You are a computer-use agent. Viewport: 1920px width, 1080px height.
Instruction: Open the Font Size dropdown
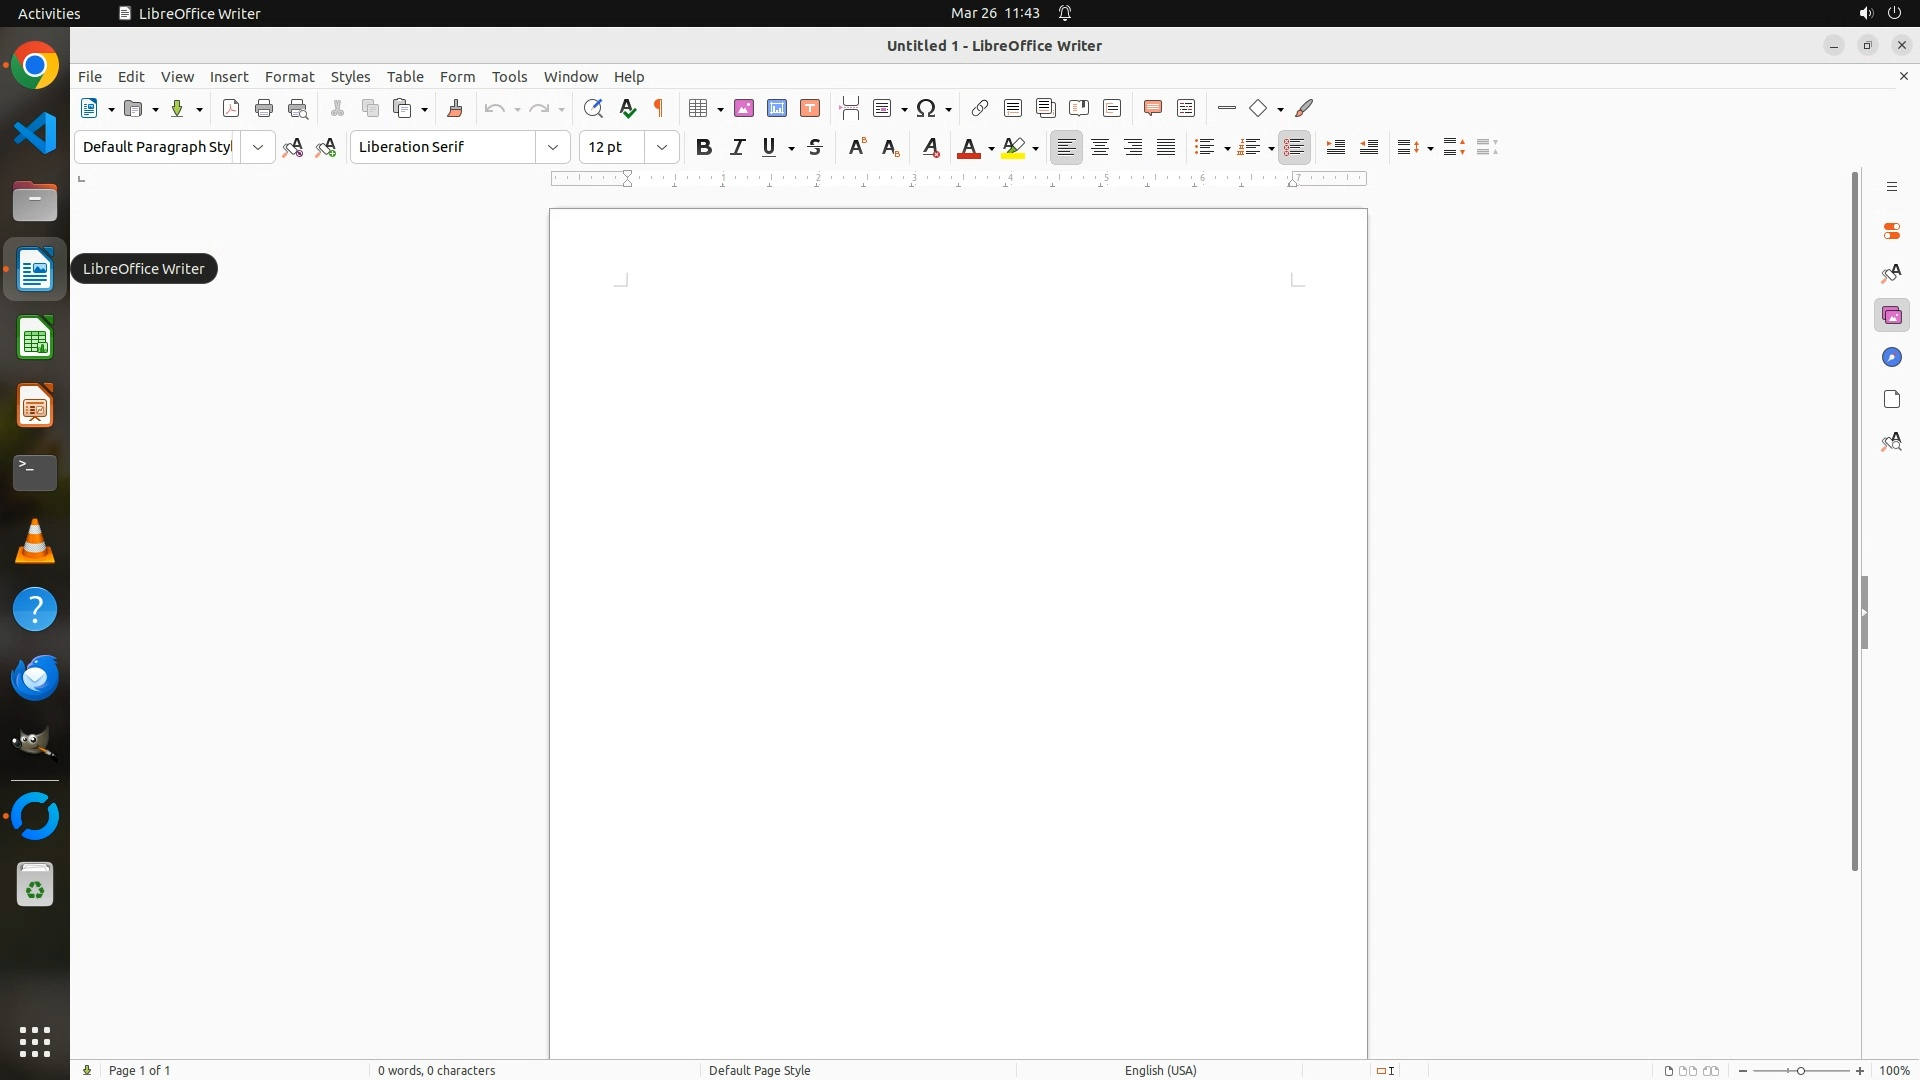(662, 147)
